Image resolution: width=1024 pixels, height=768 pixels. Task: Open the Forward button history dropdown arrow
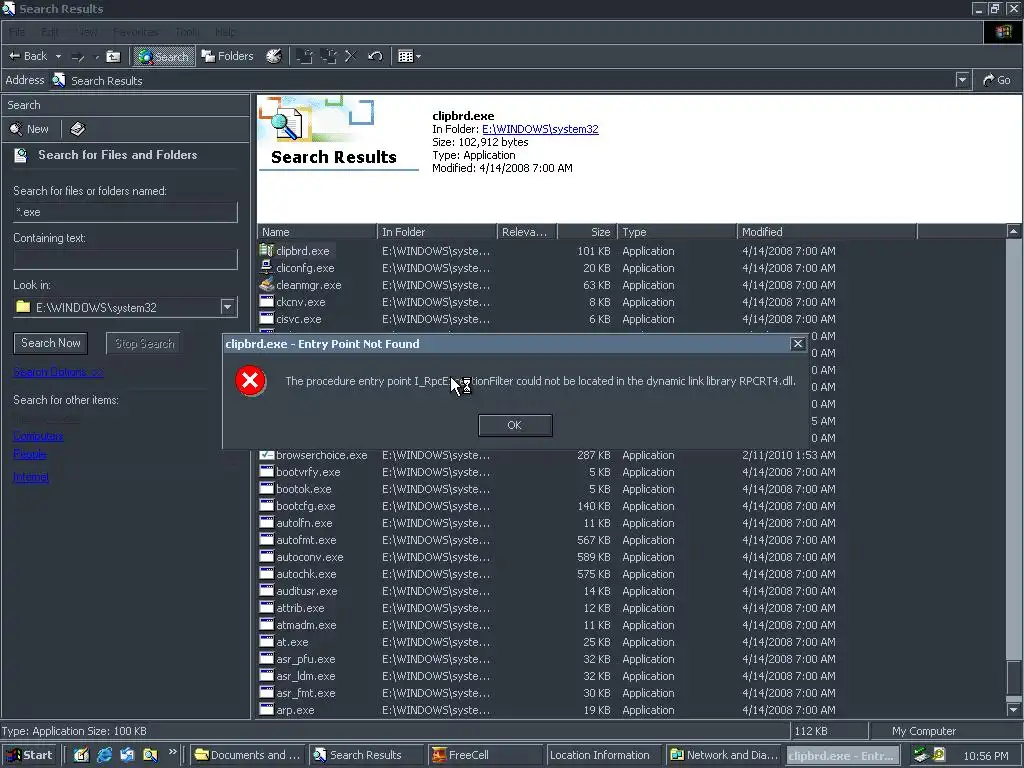pos(97,57)
